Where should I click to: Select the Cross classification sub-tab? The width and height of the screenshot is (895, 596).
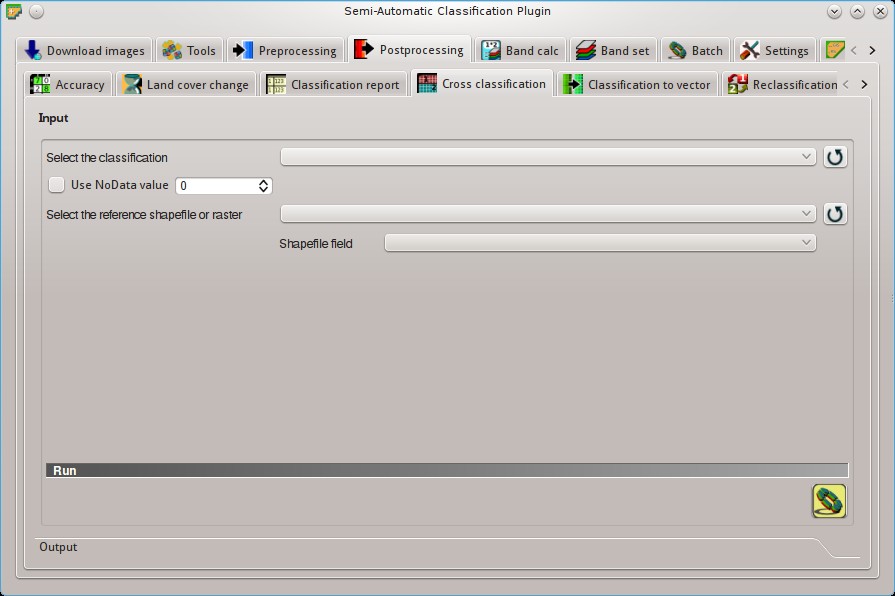tap(482, 83)
